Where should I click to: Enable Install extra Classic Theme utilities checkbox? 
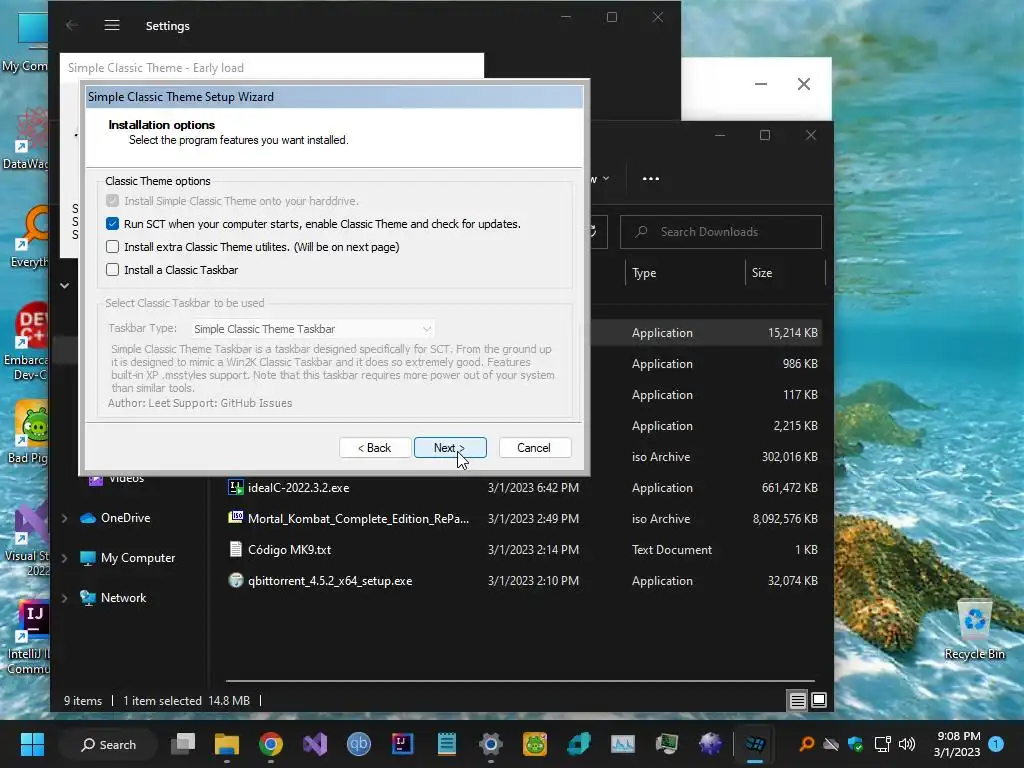(112, 247)
